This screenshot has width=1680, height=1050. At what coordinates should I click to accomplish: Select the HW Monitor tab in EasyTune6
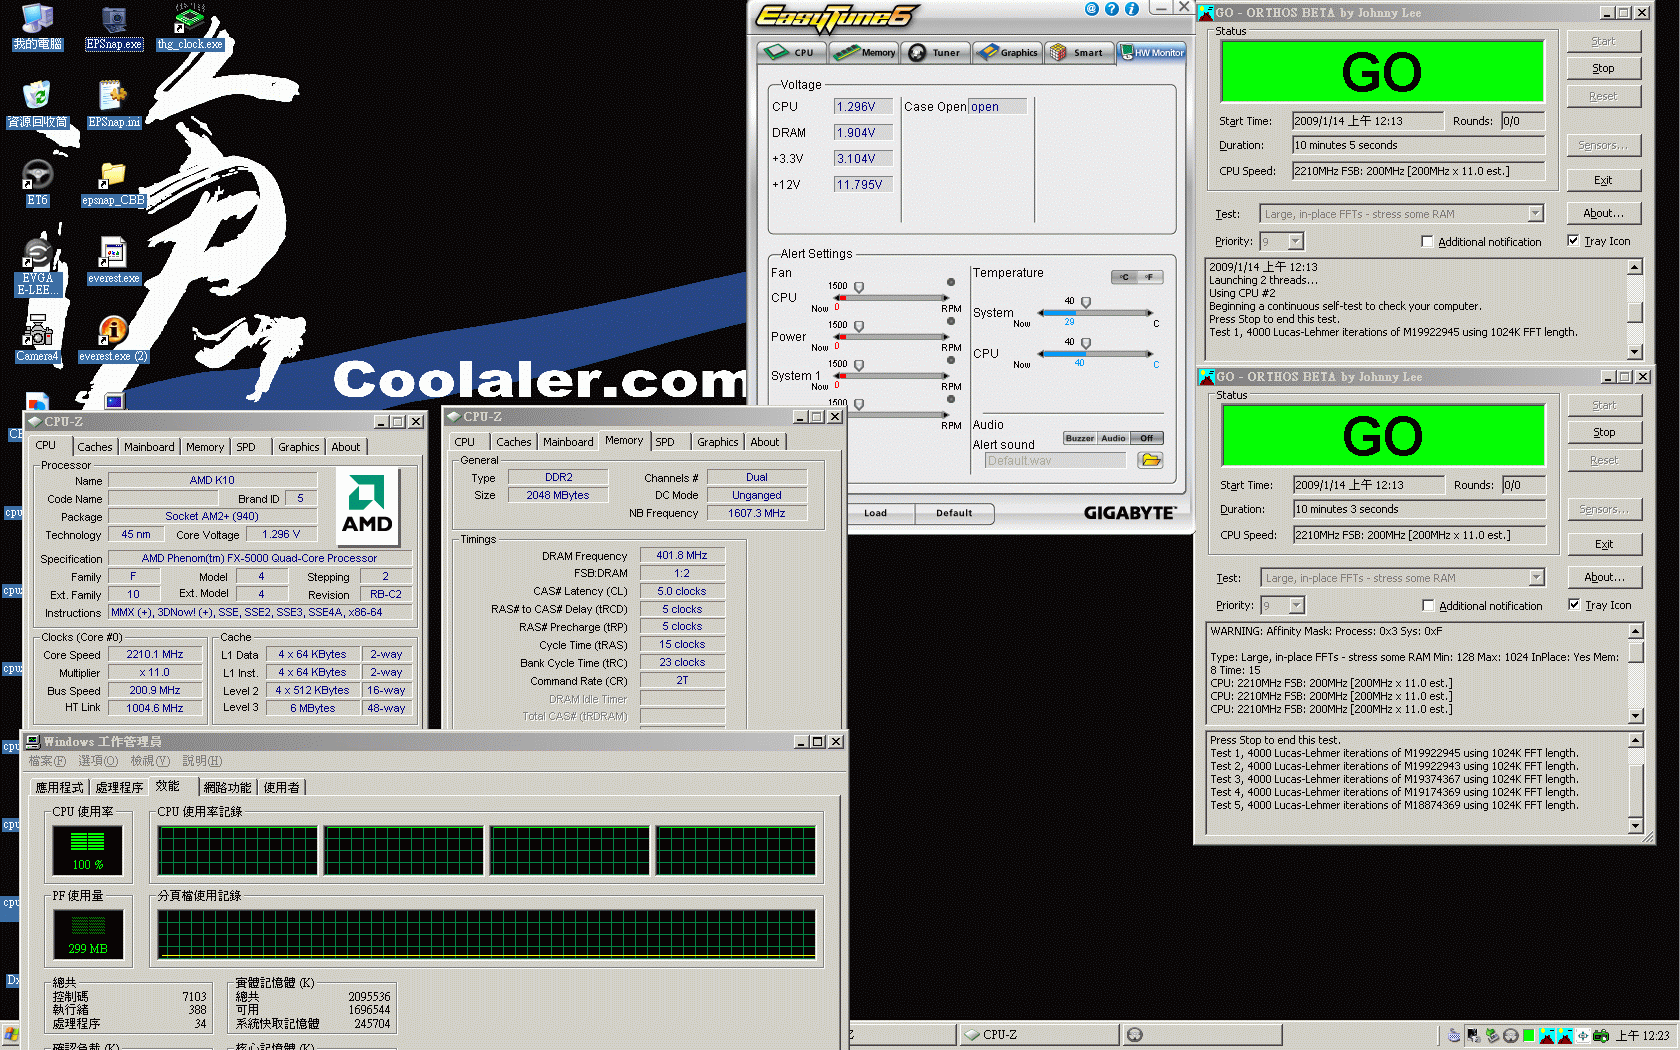click(x=1152, y=52)
